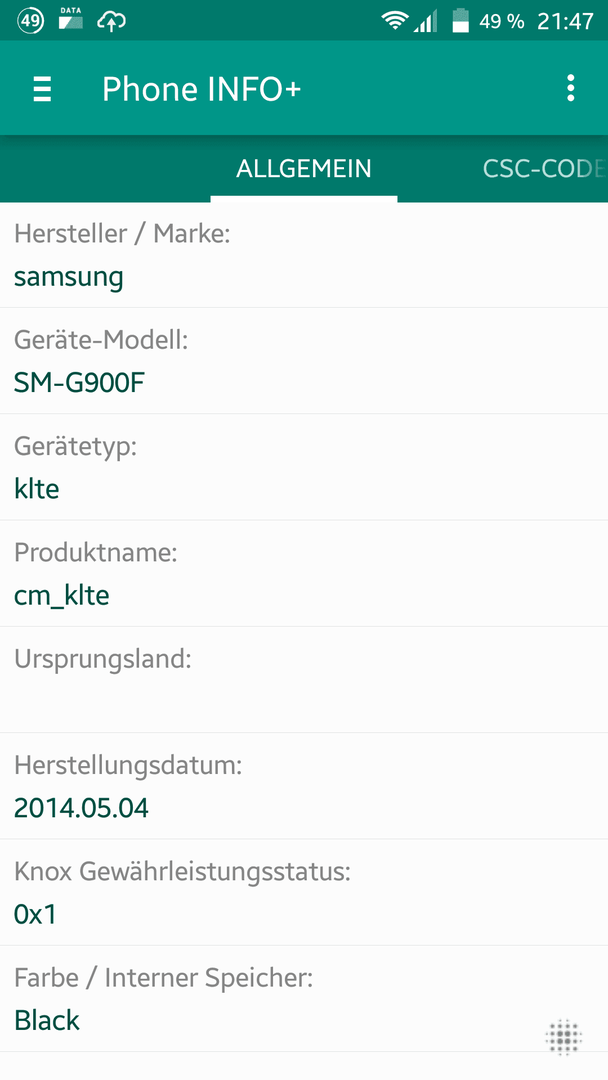
Task: Select the Geräte-Modell SM-G900F row
Action: pyautogui.click(x=304, y=361)
